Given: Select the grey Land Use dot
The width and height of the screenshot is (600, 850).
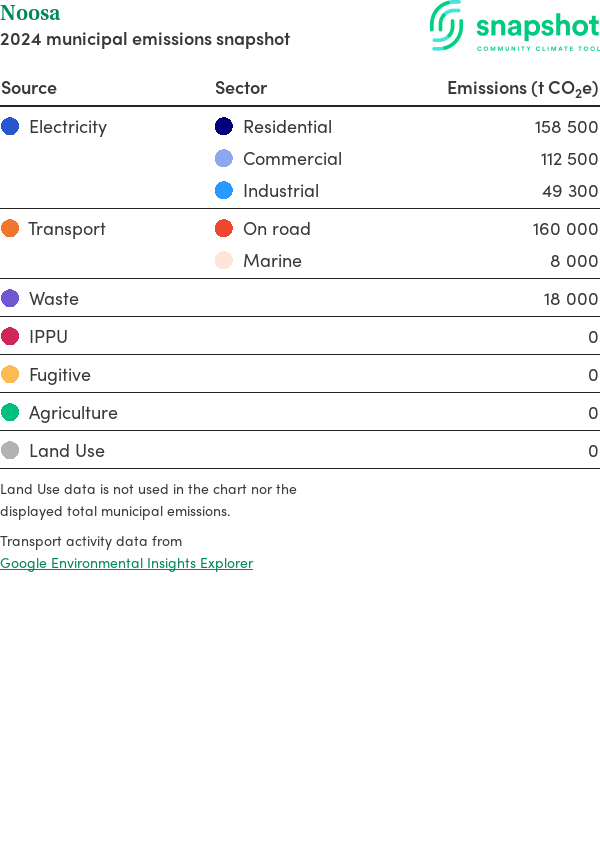Looking at the screenshot, I should (10, 451).
